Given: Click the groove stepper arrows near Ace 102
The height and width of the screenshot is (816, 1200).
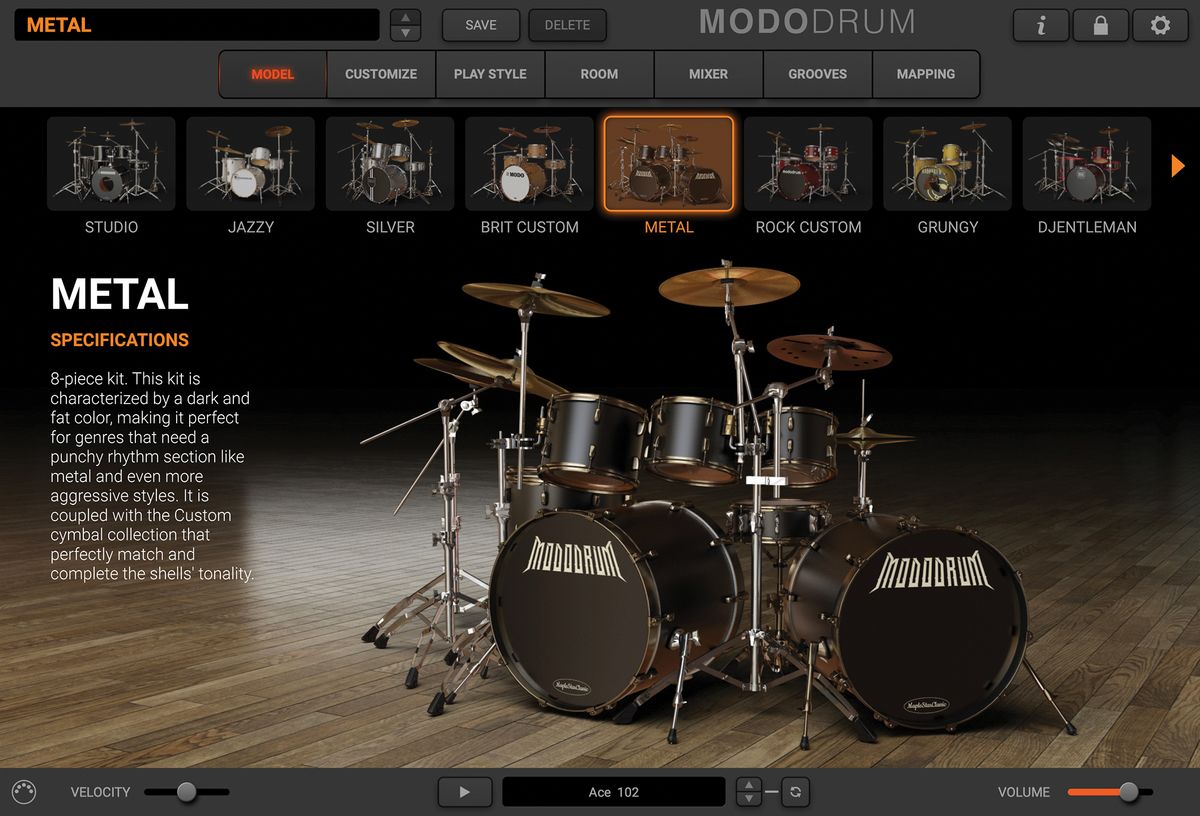Looking at the screenshot, I should (x=748, y=791).
